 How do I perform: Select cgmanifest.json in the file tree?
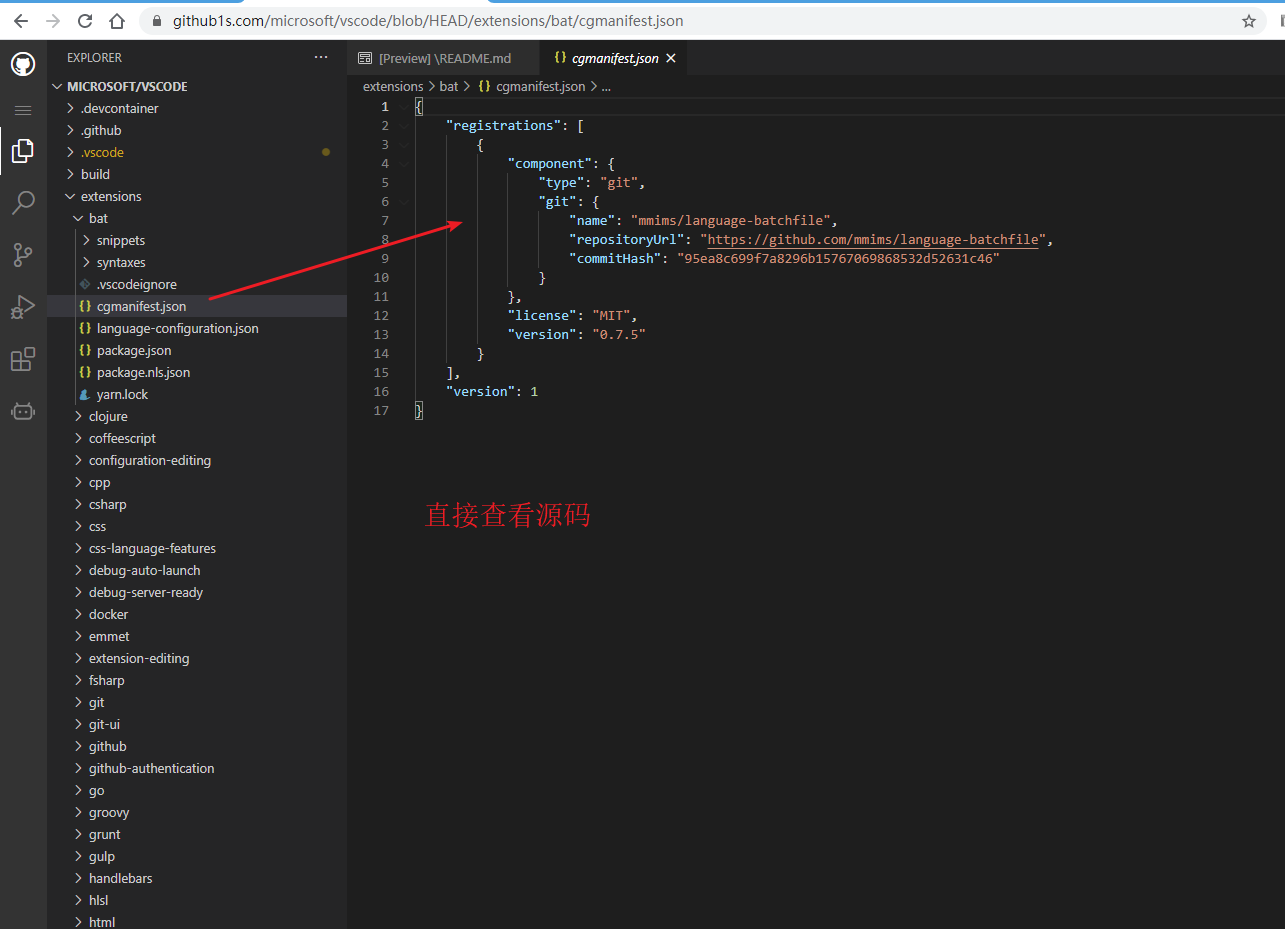pyautogui.click(x=197, y=306)
